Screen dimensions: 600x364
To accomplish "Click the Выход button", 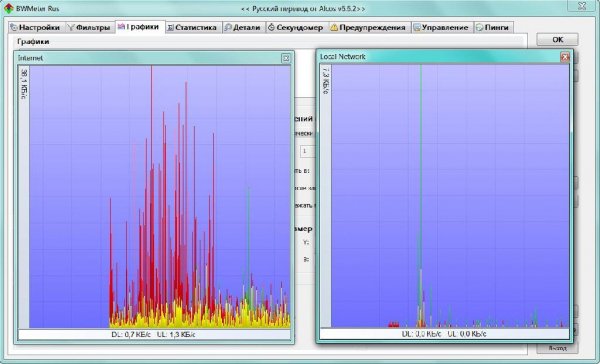I will click(x=558, y=348).
